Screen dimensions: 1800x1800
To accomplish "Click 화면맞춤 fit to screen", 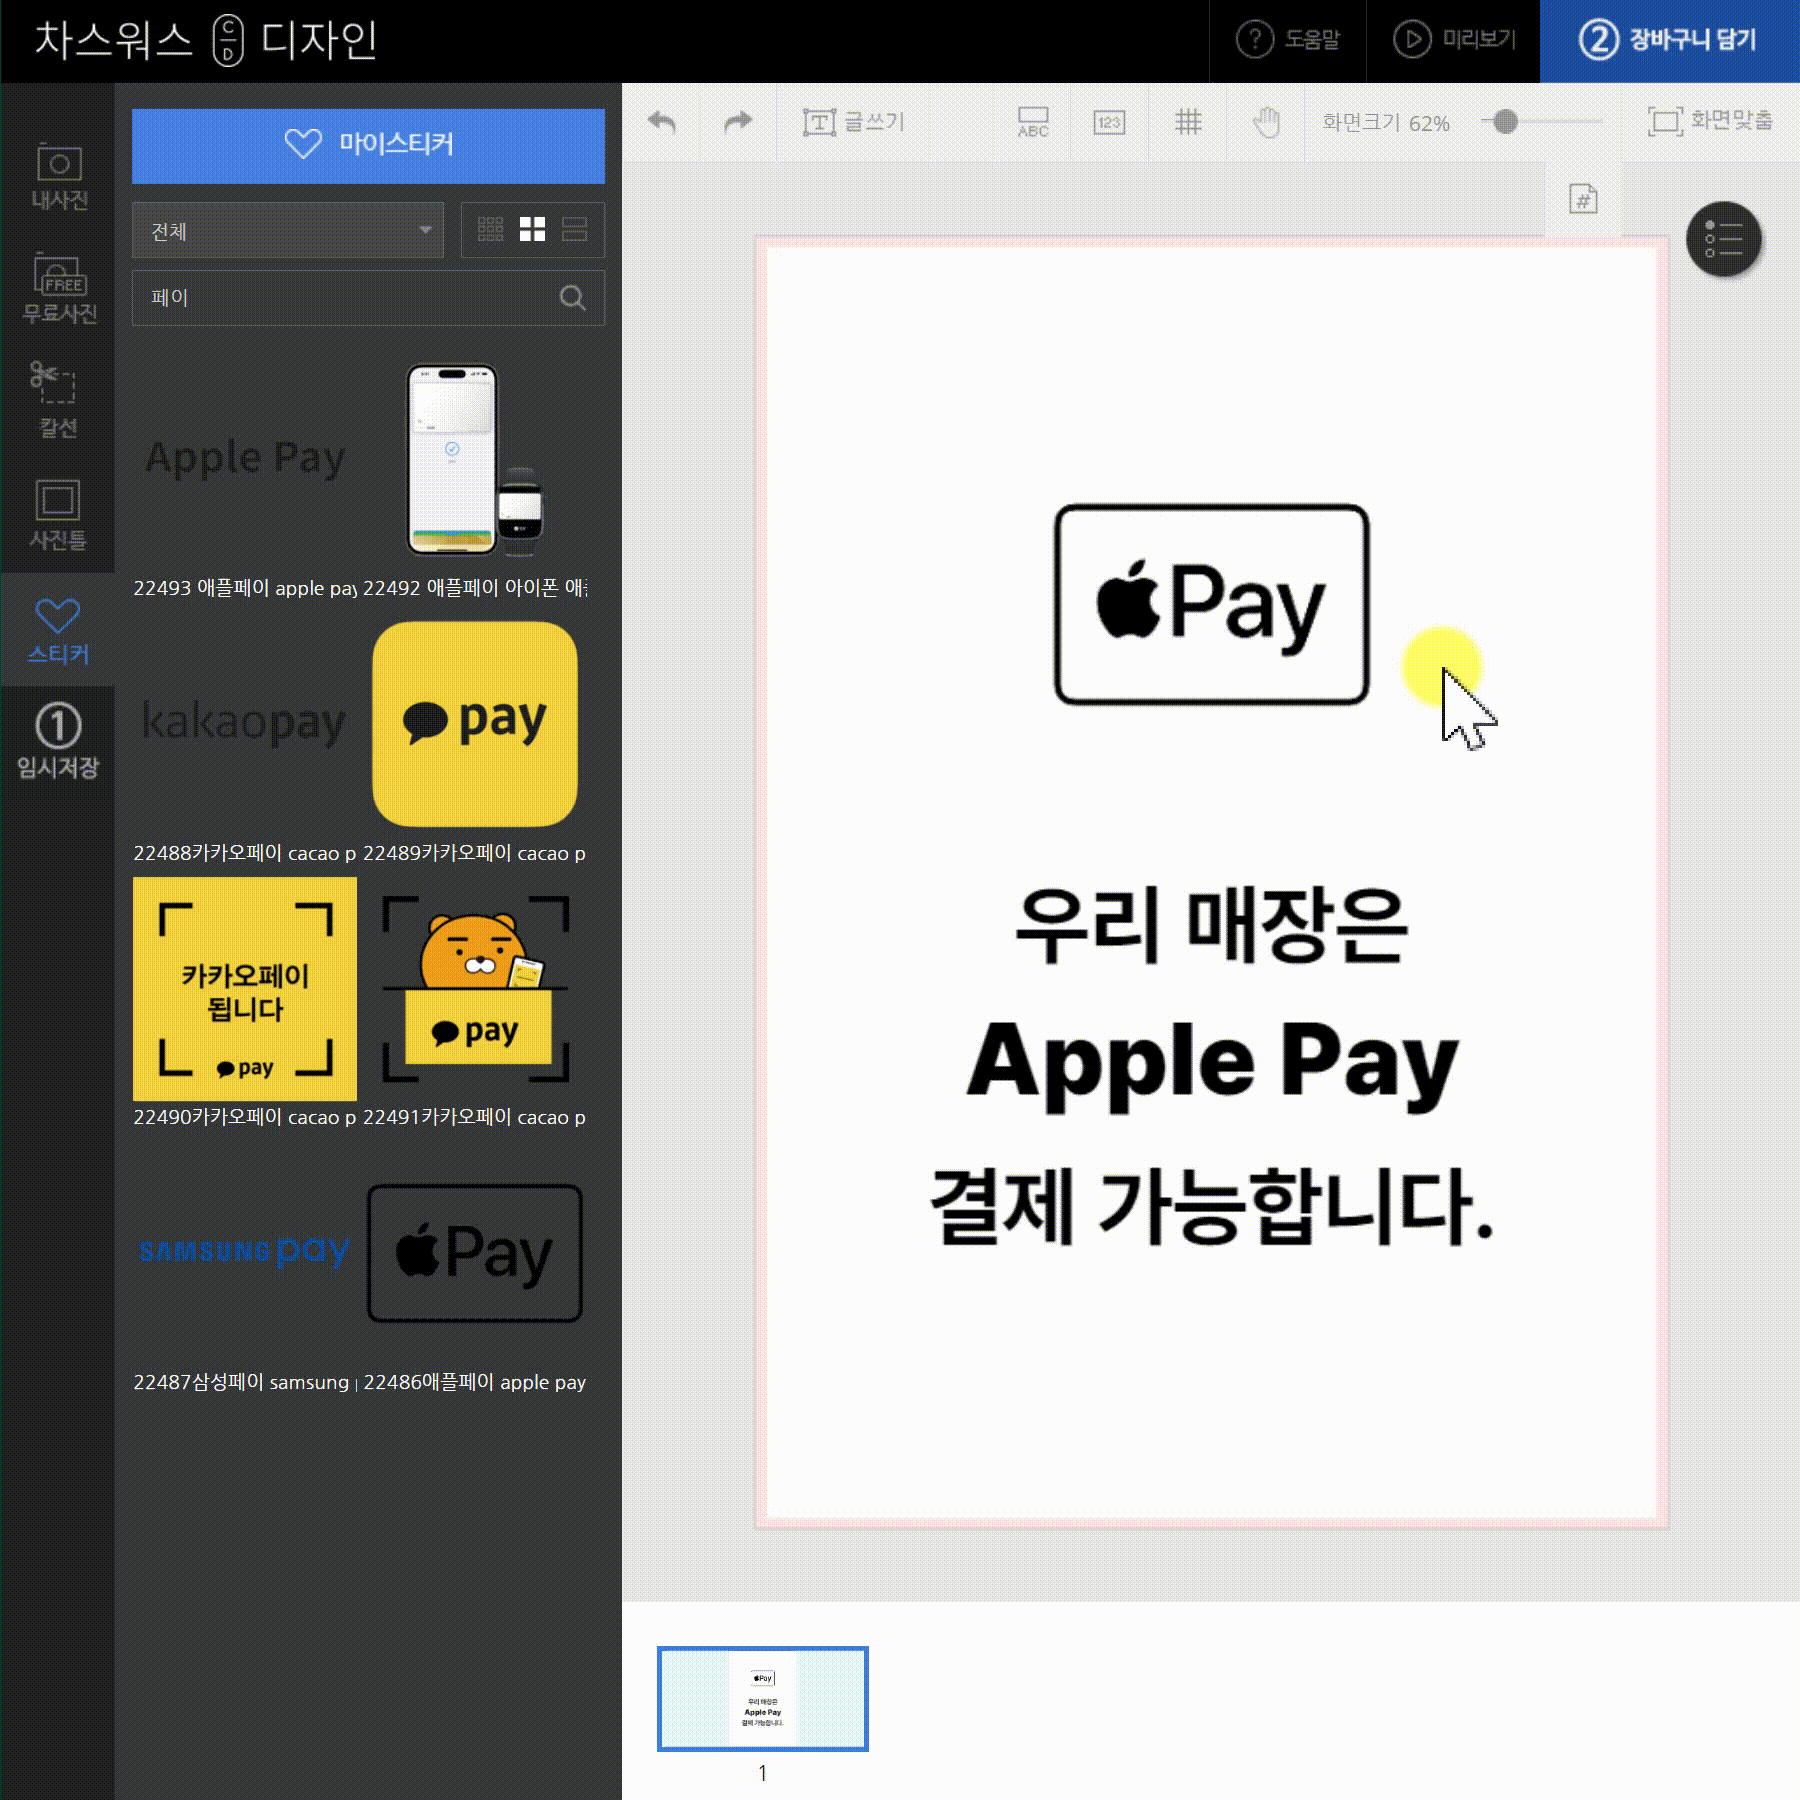I will click(x=1710, y=122).
